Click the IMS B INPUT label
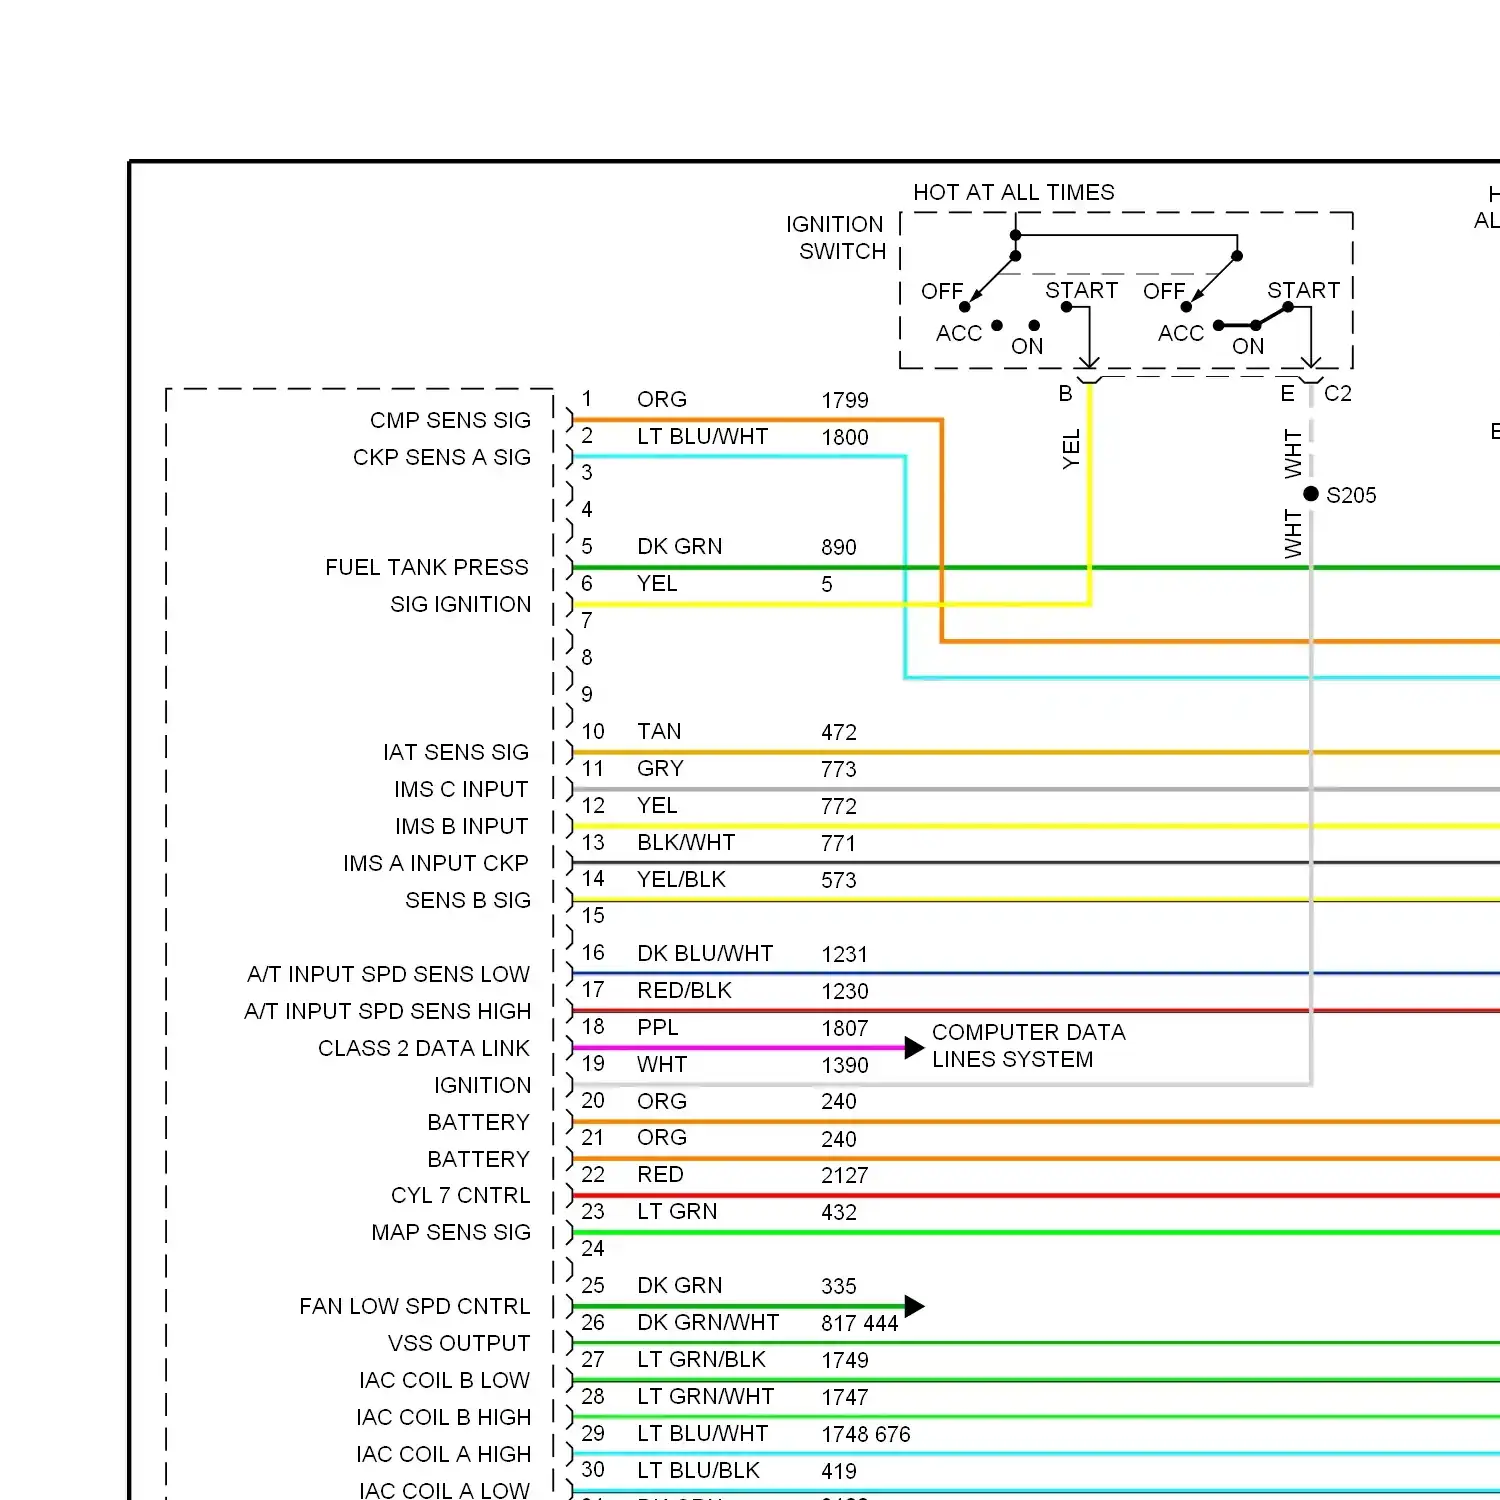 click(x=461, y=826)
